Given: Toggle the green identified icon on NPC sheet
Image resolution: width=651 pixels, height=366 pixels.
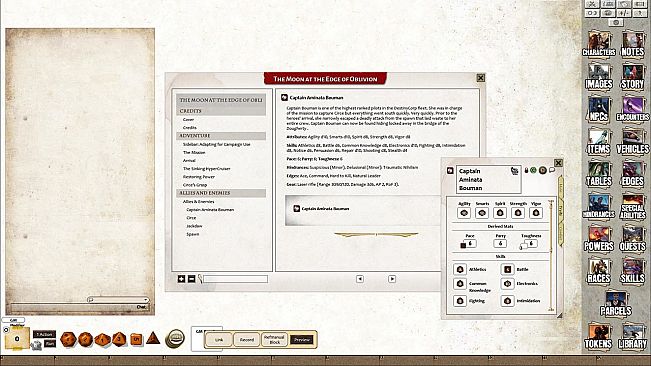Looking at the screenshot, I should click(534, 171).
